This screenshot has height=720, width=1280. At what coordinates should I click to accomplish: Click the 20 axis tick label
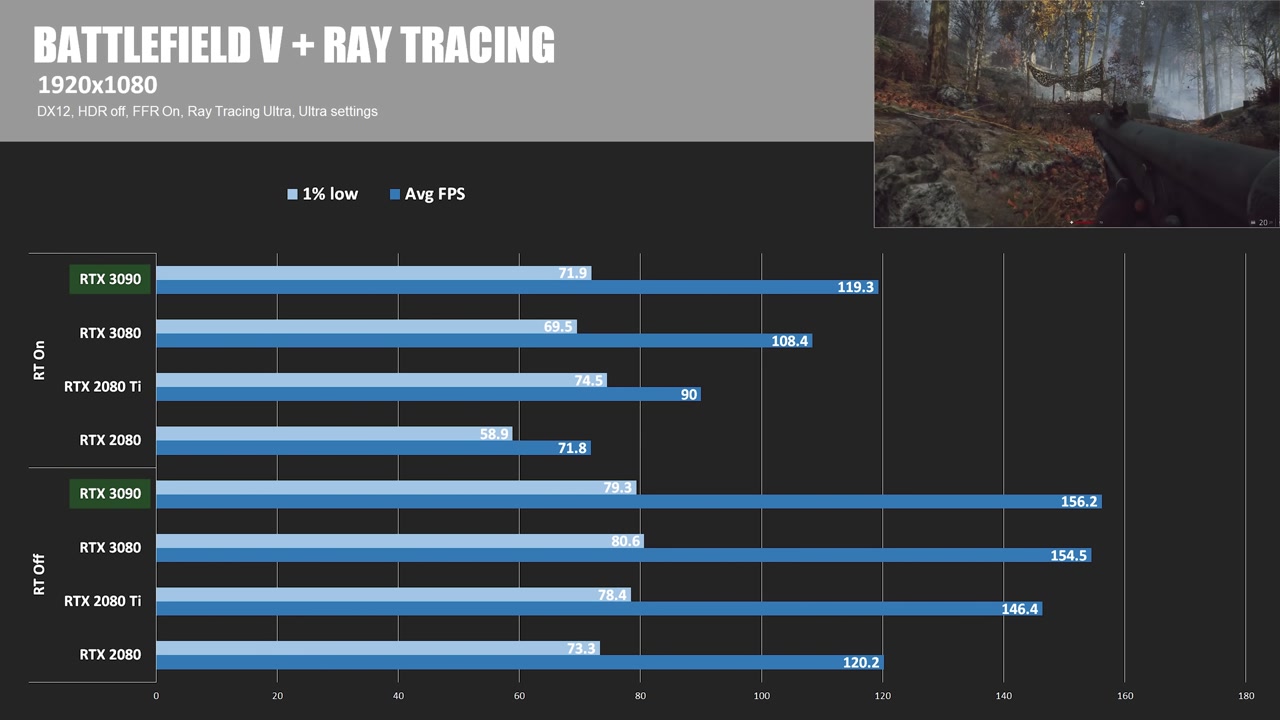[x=277, y=696]
